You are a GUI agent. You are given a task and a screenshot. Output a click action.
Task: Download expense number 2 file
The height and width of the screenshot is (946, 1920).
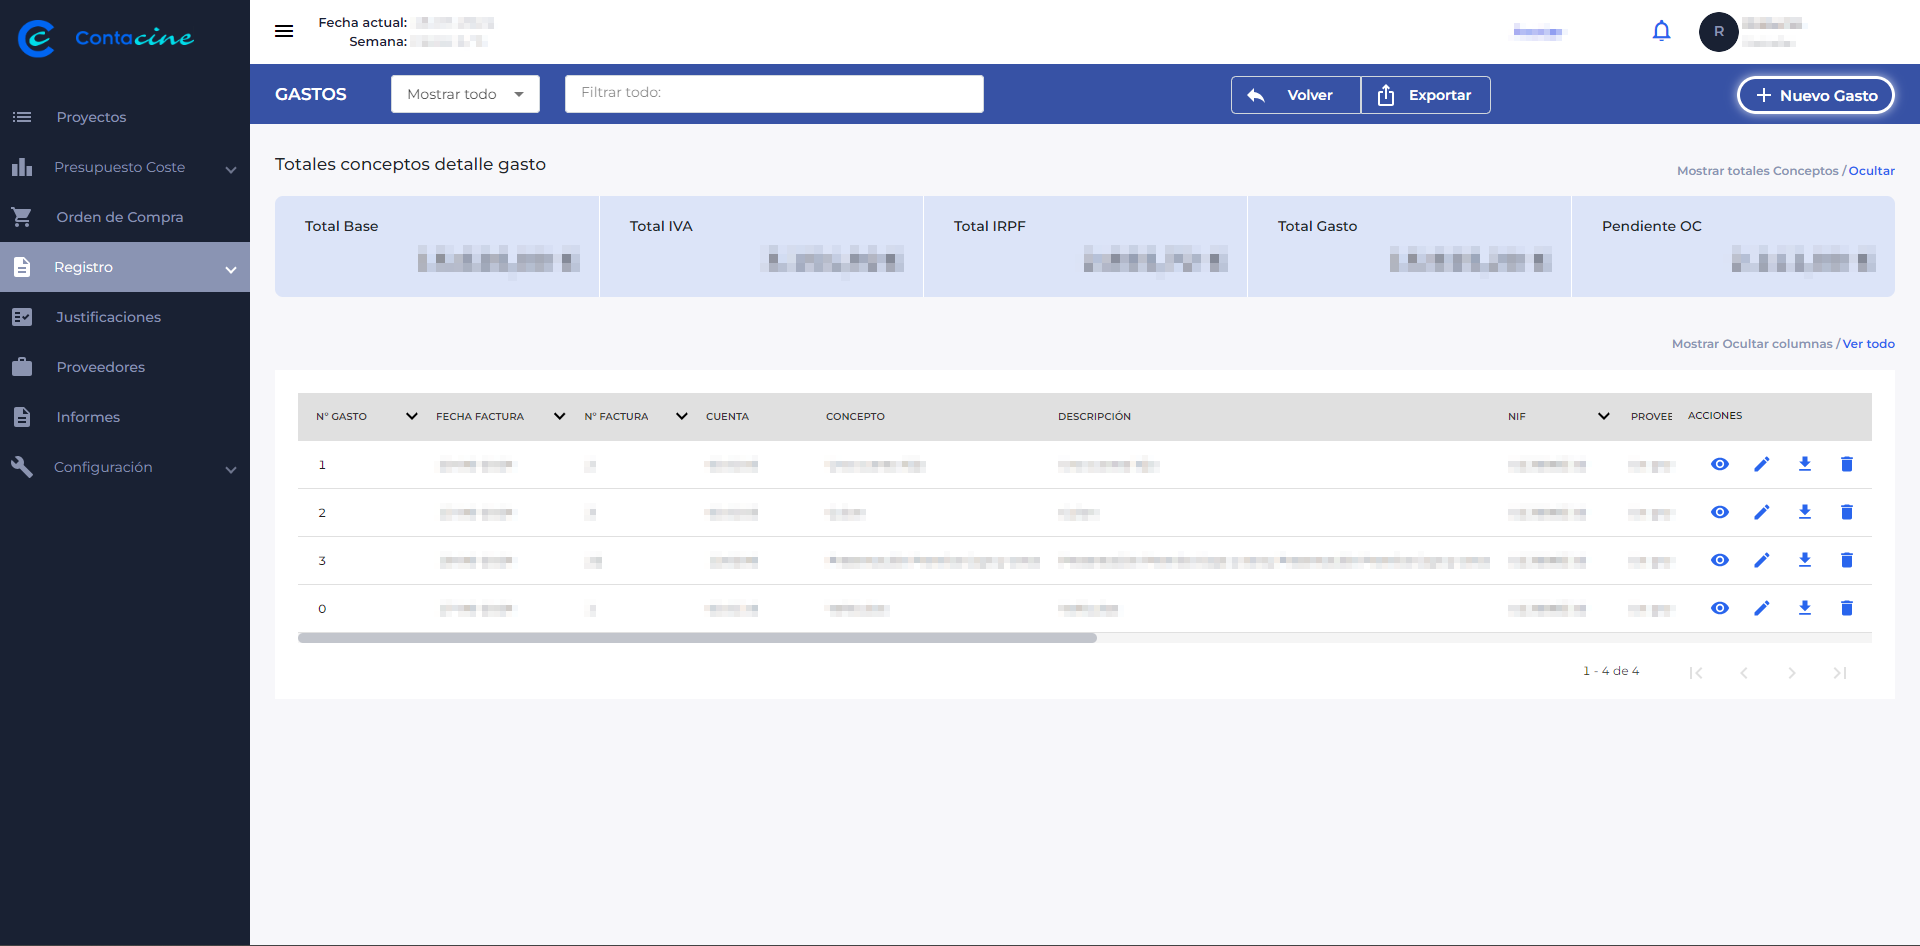click(1804, 512)
